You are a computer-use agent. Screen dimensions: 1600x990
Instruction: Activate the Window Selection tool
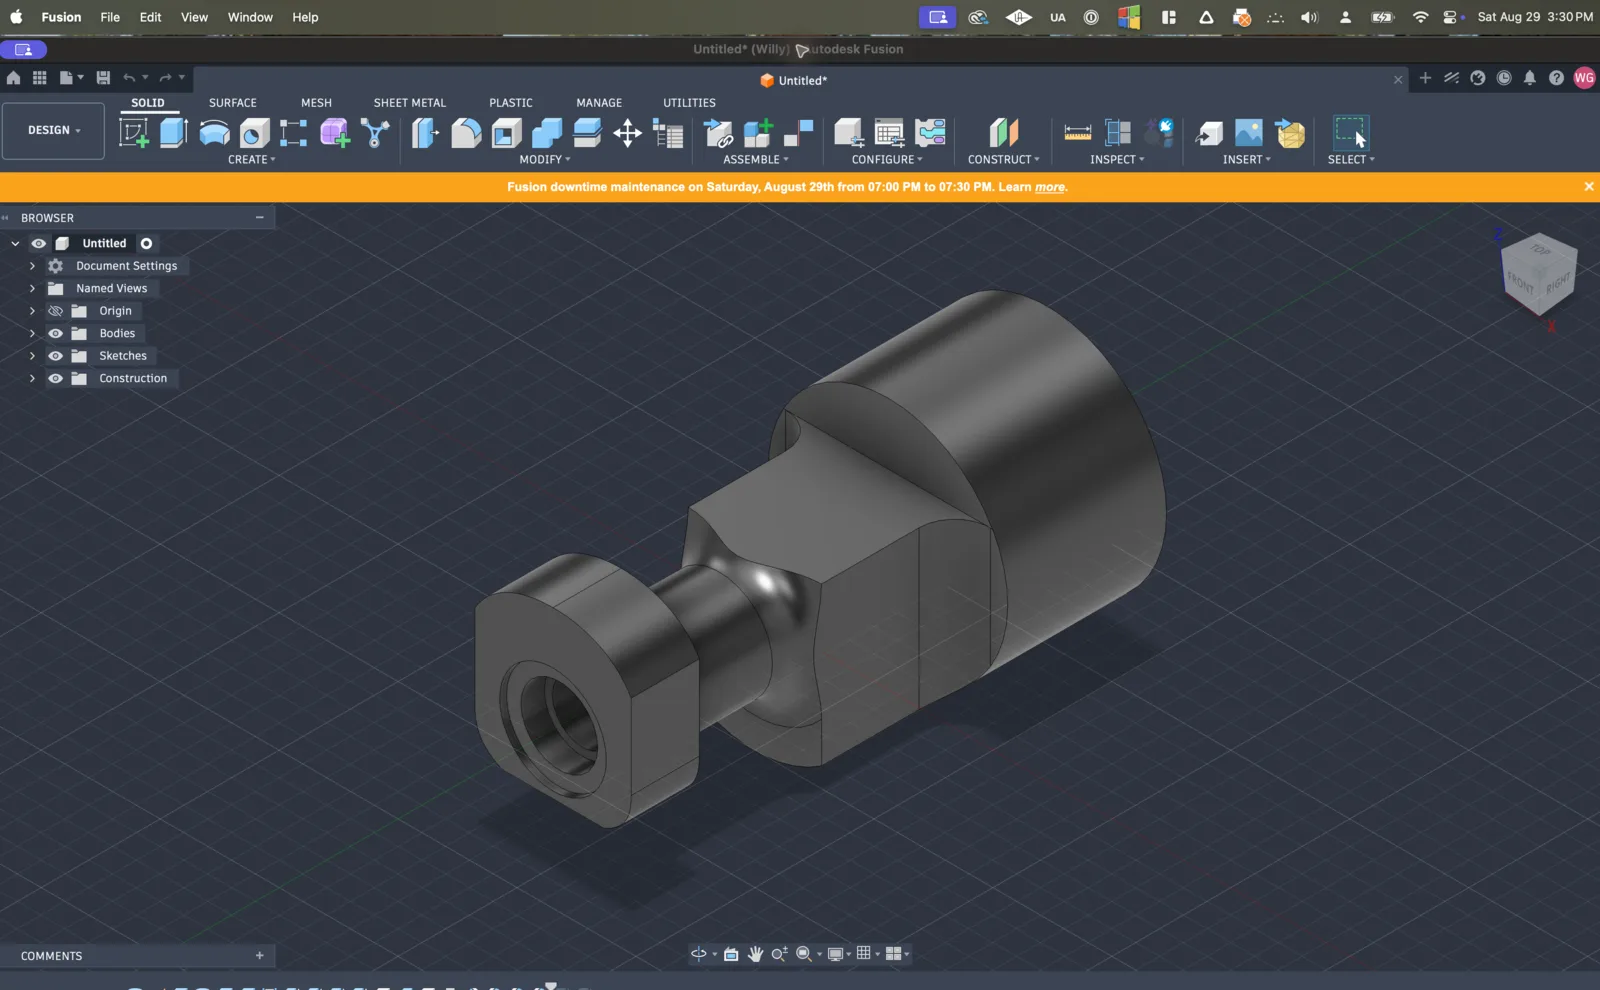coord(1351,132)
